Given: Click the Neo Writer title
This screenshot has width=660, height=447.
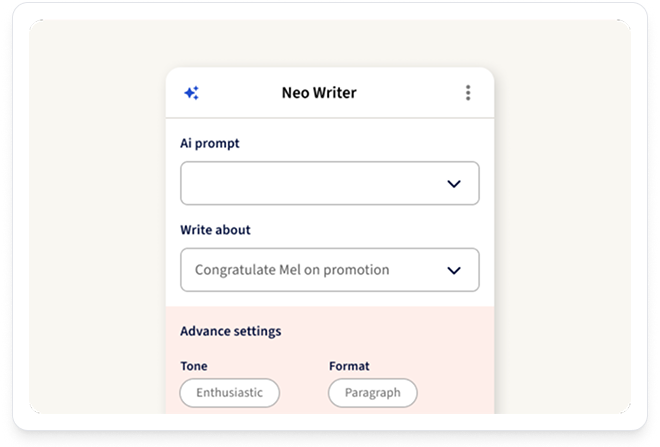Looking at the screenshot, I should coord(319,93).
